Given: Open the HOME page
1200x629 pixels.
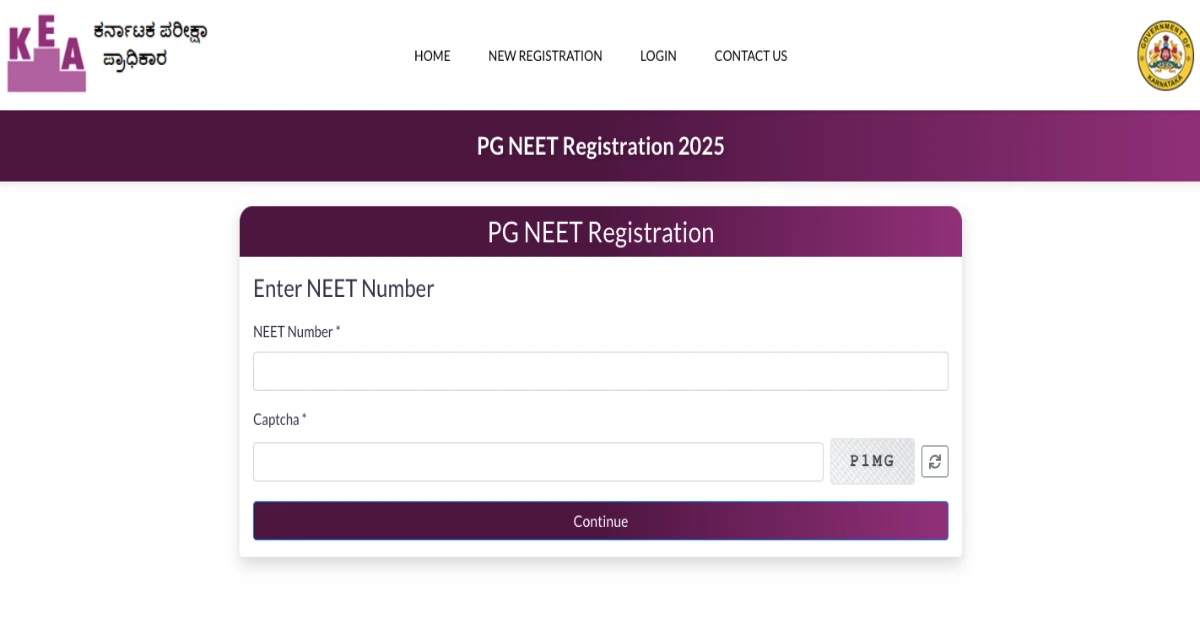Looking at the screenshot, I should [x=432, y=56].
